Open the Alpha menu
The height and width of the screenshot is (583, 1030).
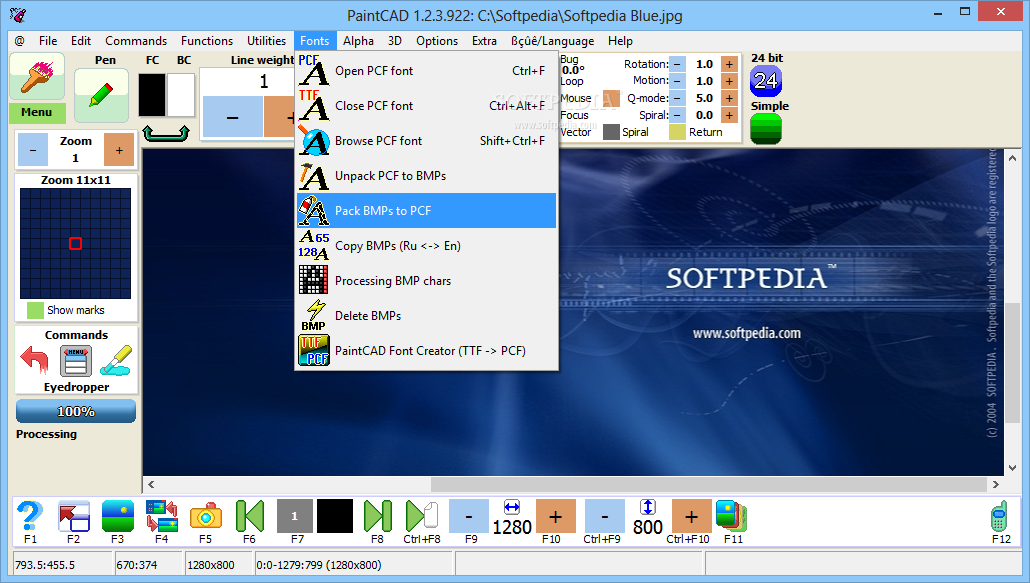pyautogui.click(x=358, y=41)
